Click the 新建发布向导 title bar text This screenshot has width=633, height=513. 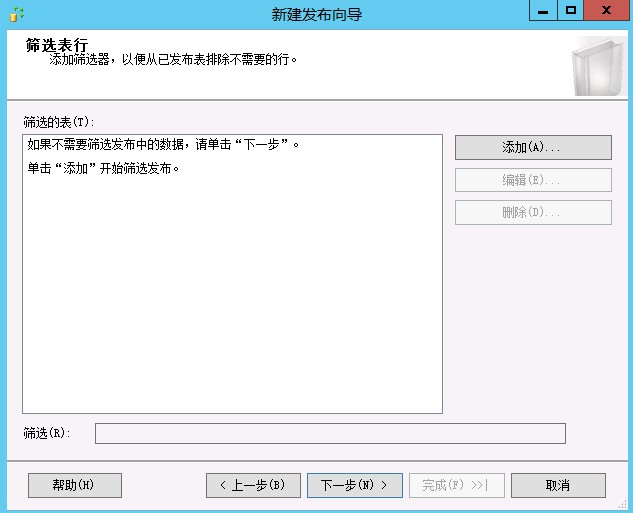point(316,14)
